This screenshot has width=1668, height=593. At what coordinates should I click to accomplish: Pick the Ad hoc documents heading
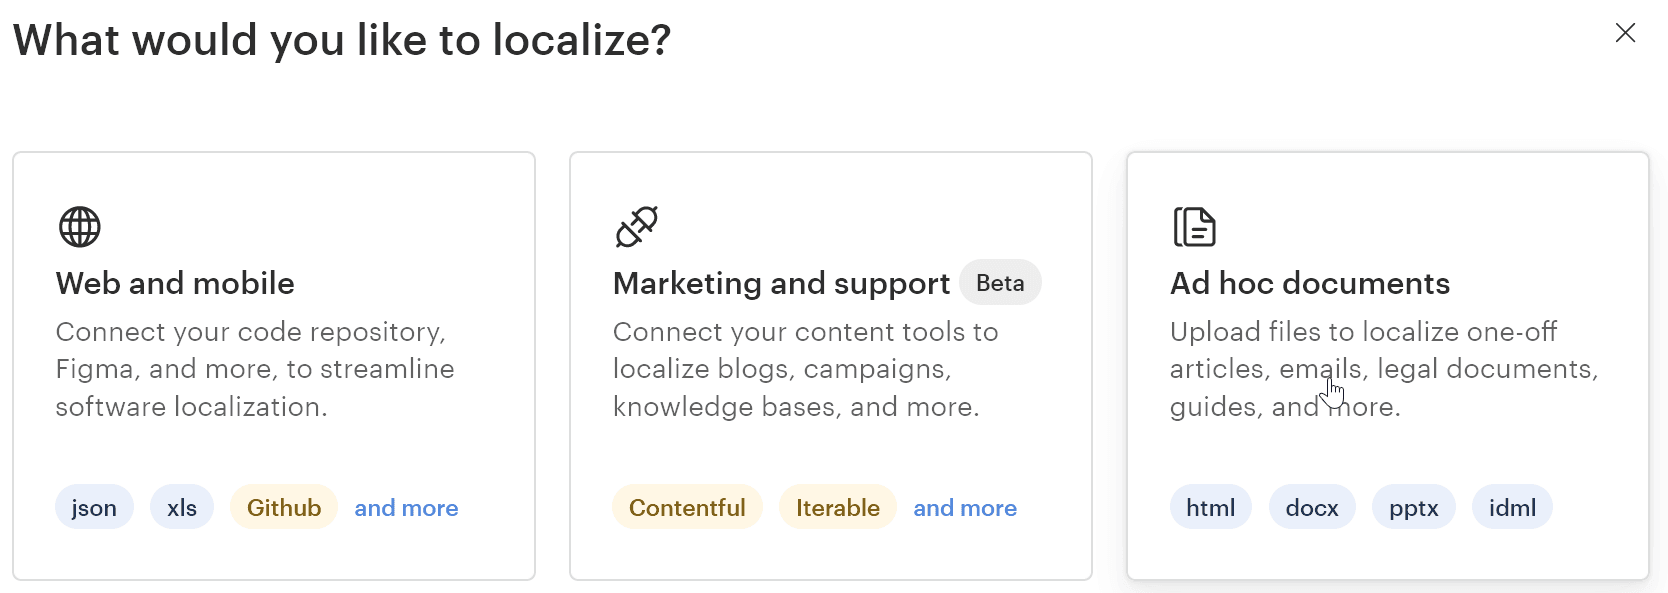click(1310, 283)
